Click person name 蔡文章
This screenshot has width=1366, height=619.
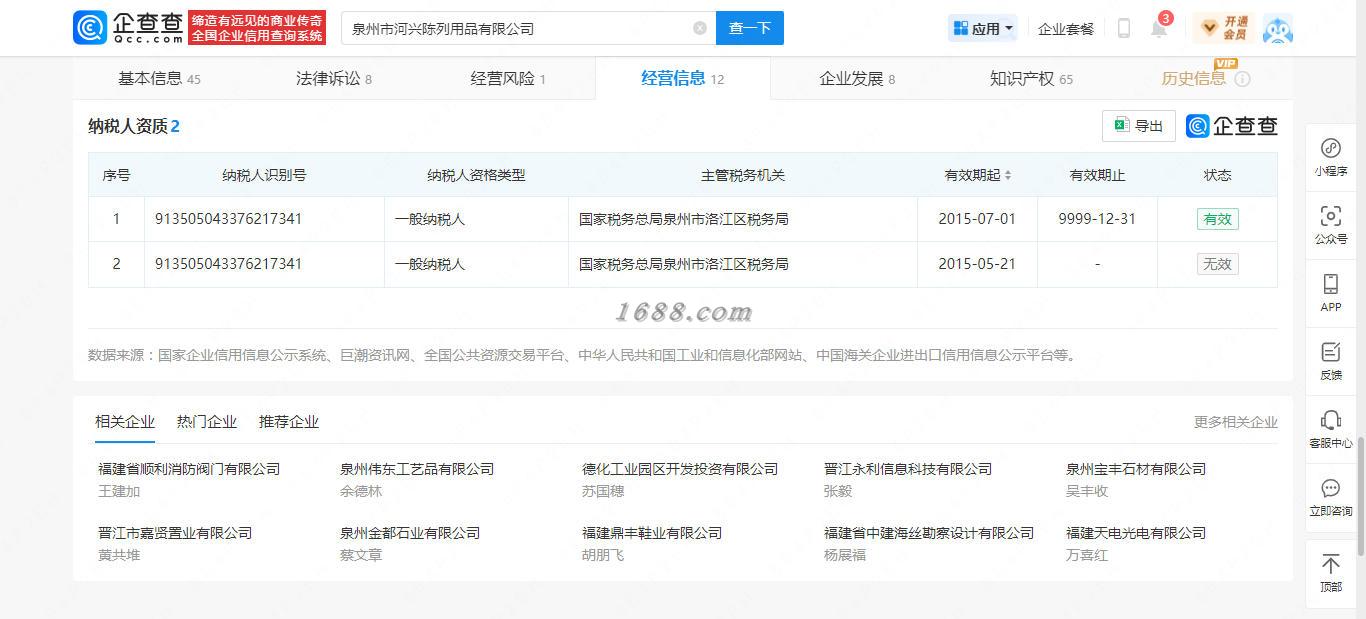[x=361, y=555]
